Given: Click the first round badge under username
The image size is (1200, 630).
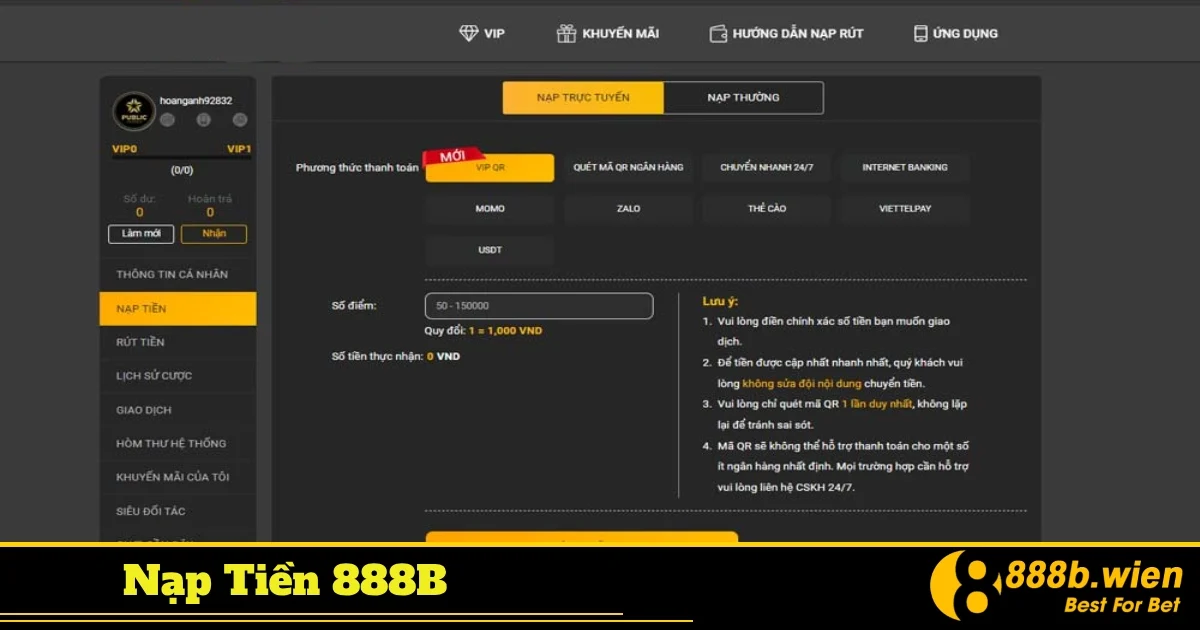Looking at the screenshot, I should click(x=167, y=120).
